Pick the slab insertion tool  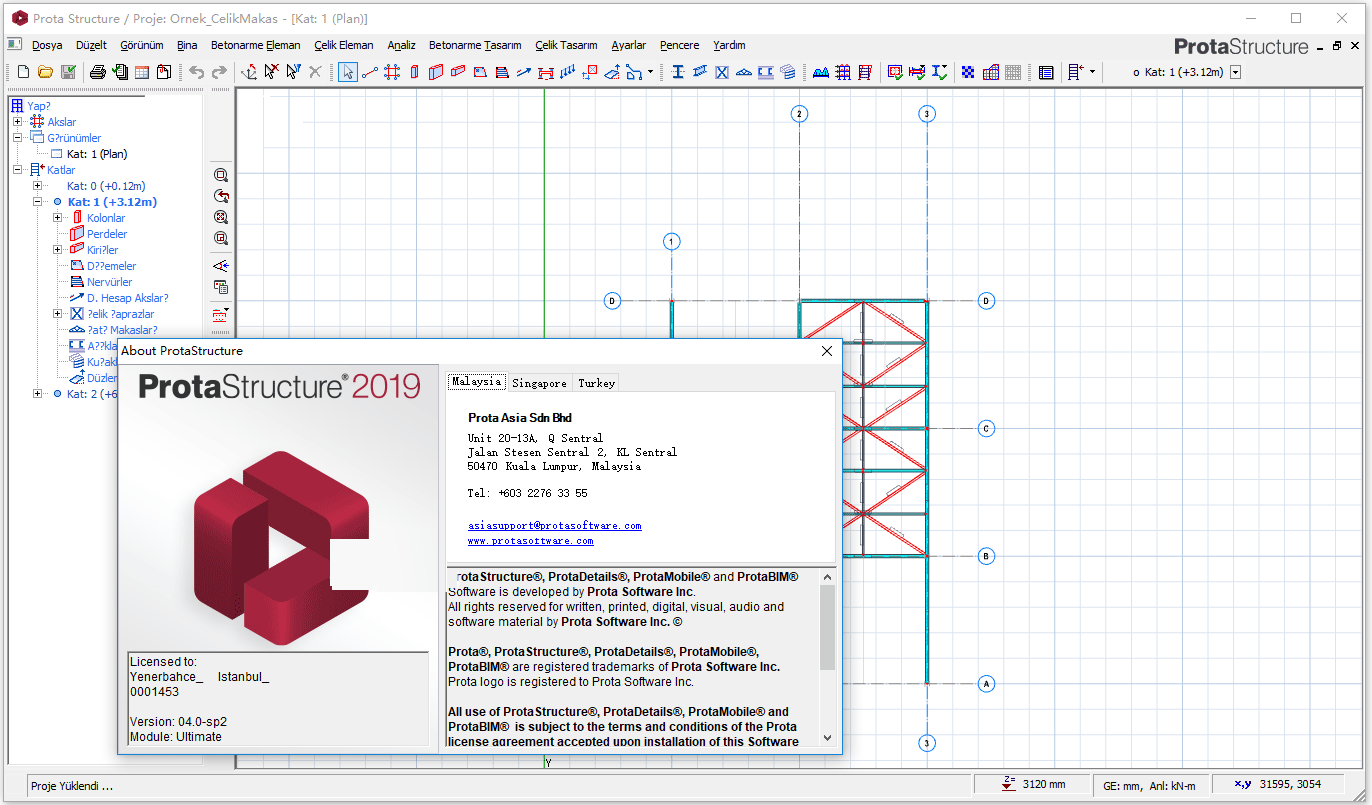(480, 72)
